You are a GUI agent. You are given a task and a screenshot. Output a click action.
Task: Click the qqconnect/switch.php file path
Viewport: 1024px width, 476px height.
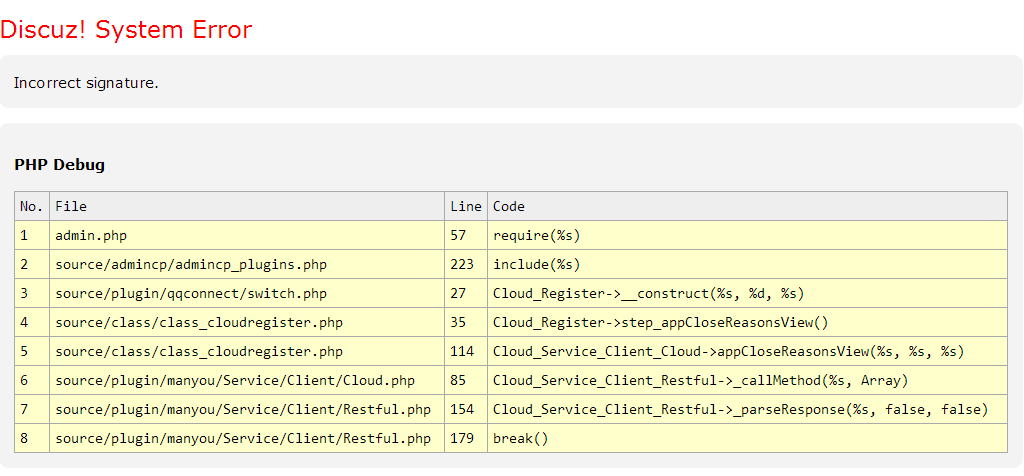(x=191, y=294)
